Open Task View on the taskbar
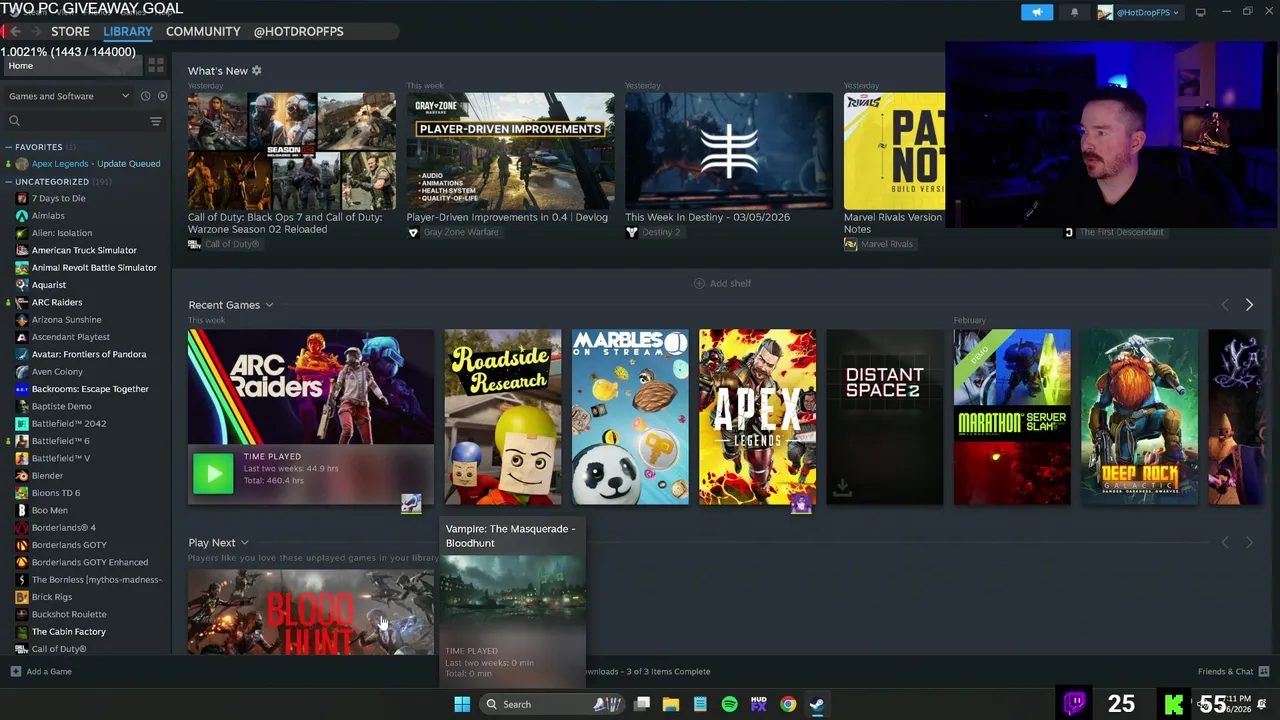This screenshot has width=1280, height=720. pyautogui.click(x=642, y=704)
